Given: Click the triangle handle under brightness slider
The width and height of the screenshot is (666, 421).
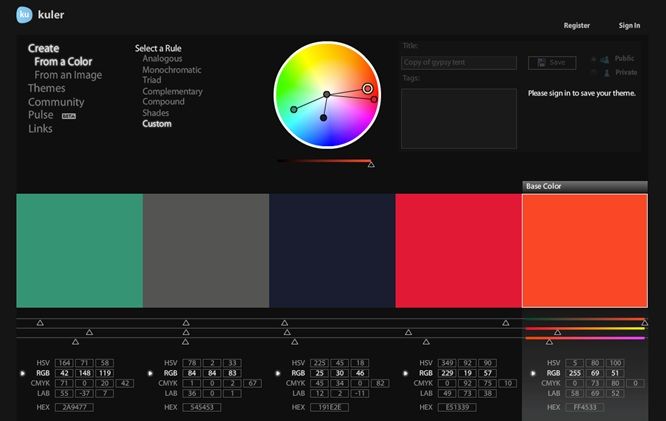Looking at the screenshot, I should click(371, 164).
